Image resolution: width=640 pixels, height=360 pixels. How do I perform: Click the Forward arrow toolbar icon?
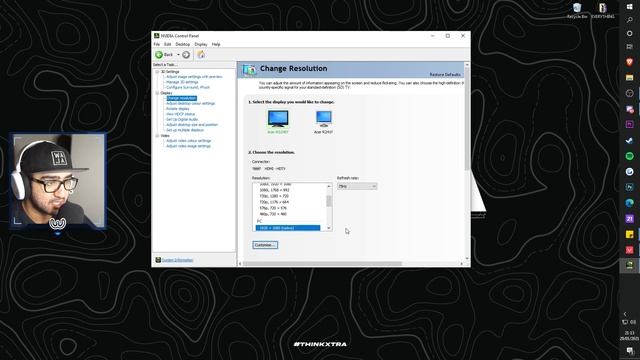click(x=186, y=55)
